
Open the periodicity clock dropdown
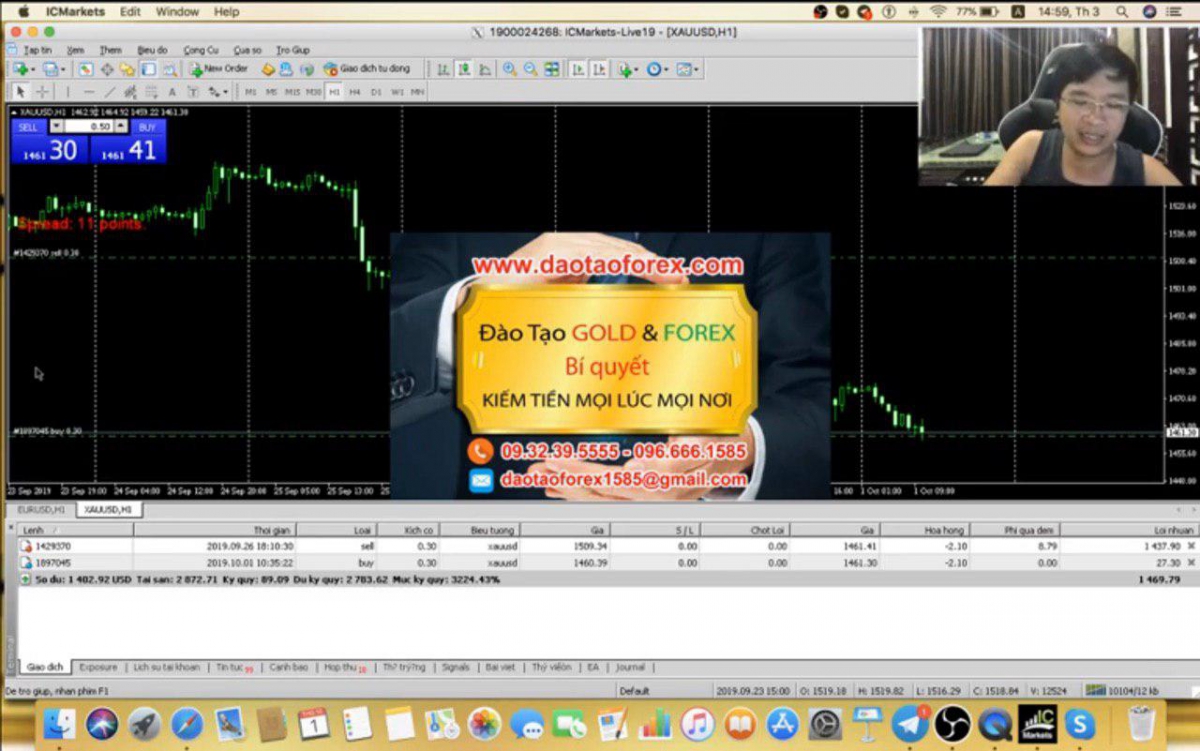click(x=657, y=69)
